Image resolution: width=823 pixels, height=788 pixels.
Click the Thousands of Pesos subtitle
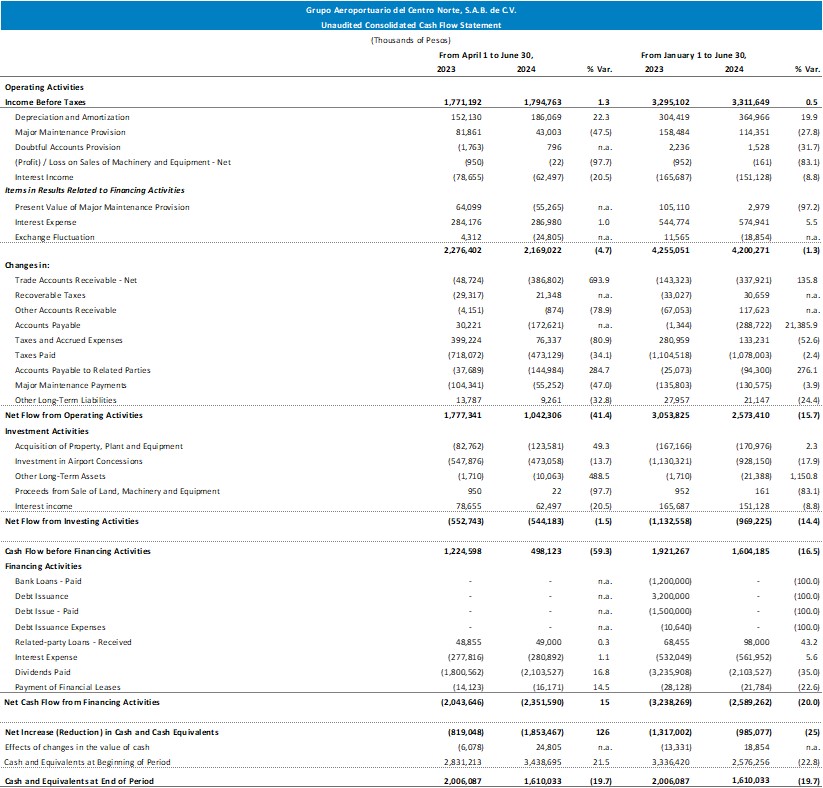[x=410, y=40]
